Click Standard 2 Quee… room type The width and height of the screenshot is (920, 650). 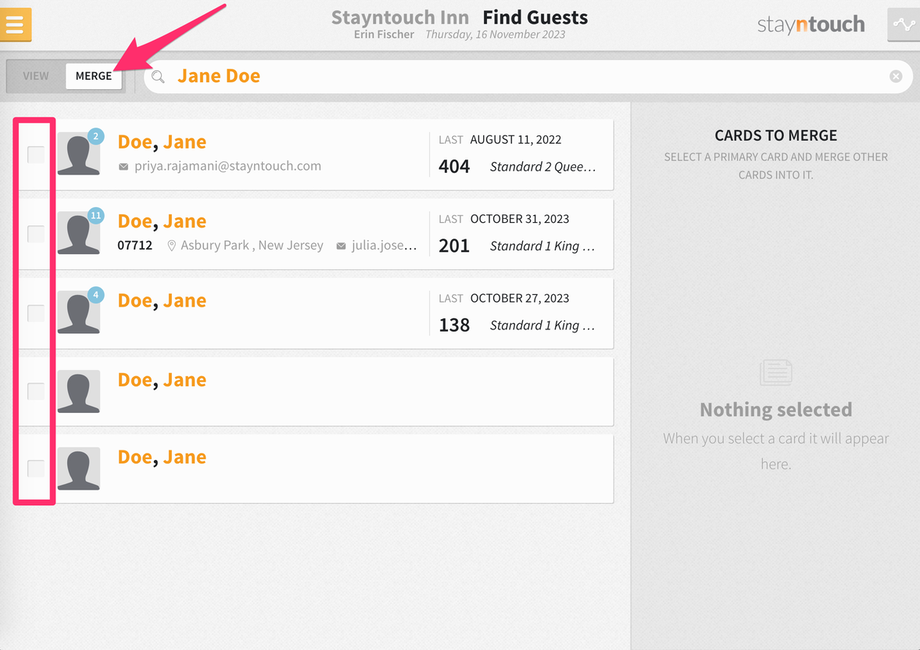[543, 167]
